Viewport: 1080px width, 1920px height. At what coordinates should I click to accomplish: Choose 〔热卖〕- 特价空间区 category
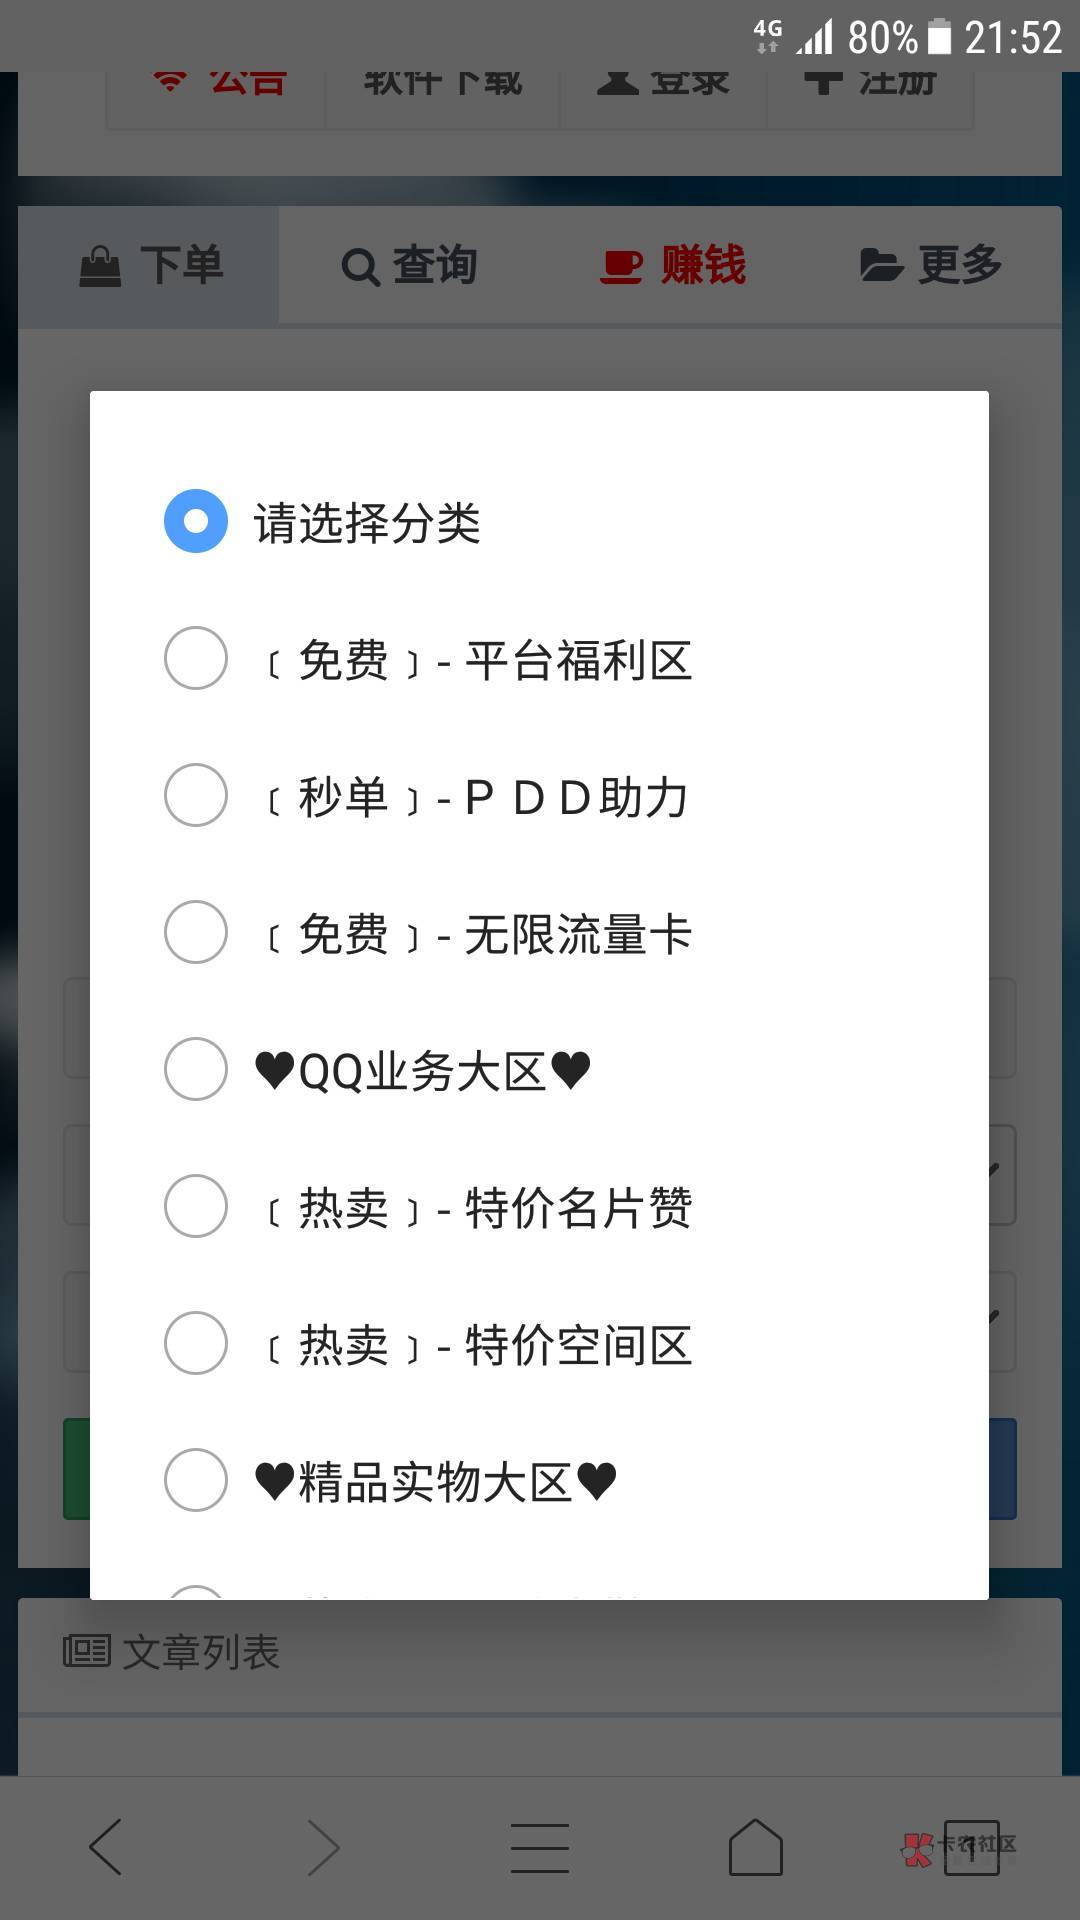tap(196, 1343)
